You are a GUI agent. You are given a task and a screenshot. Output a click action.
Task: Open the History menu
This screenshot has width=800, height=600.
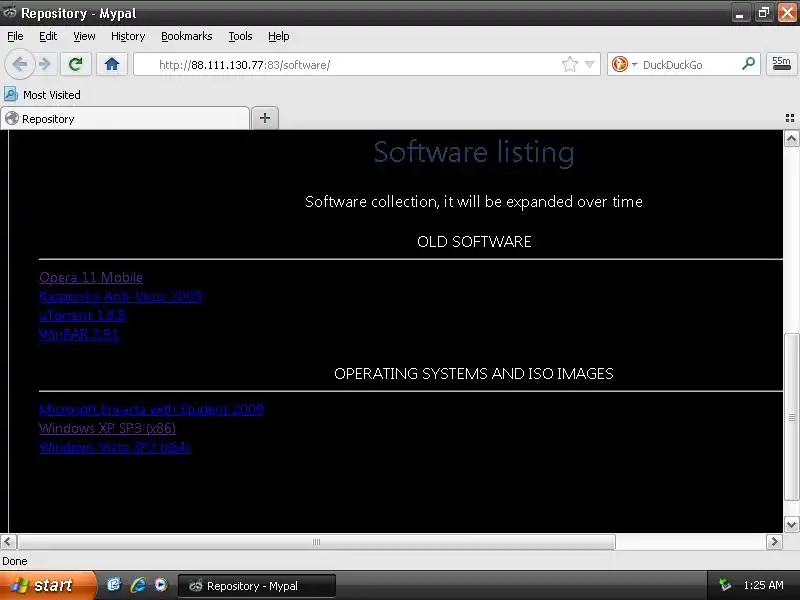(128, 36)
